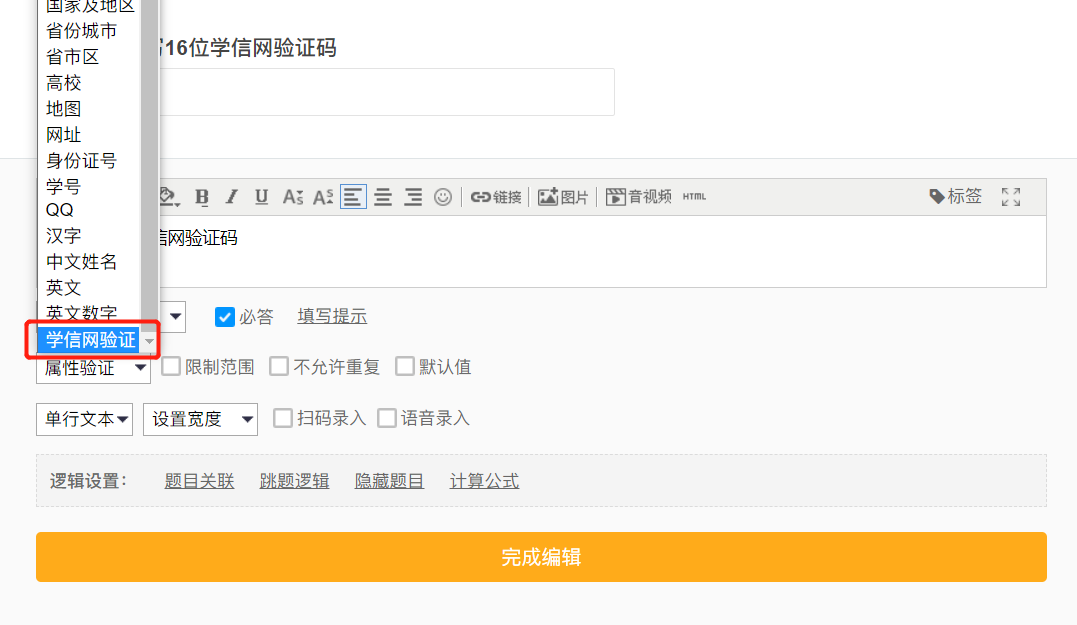Image resolution: width=1077 pixels, height=625 pixels.
Task: Select QQ from the list
Action: [x=60, y=210]
